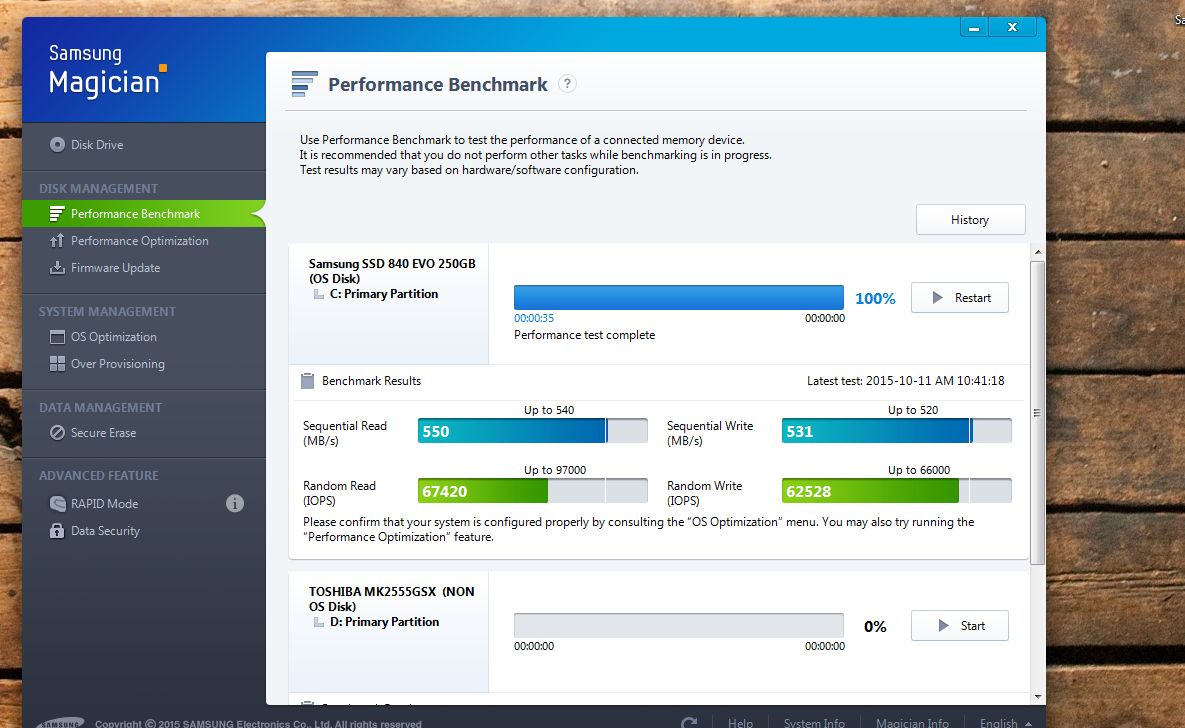Click the OS Optimization window icon
Viewport: 1185px width, 728px height.
pyautogui.click(x=57, y=336)
